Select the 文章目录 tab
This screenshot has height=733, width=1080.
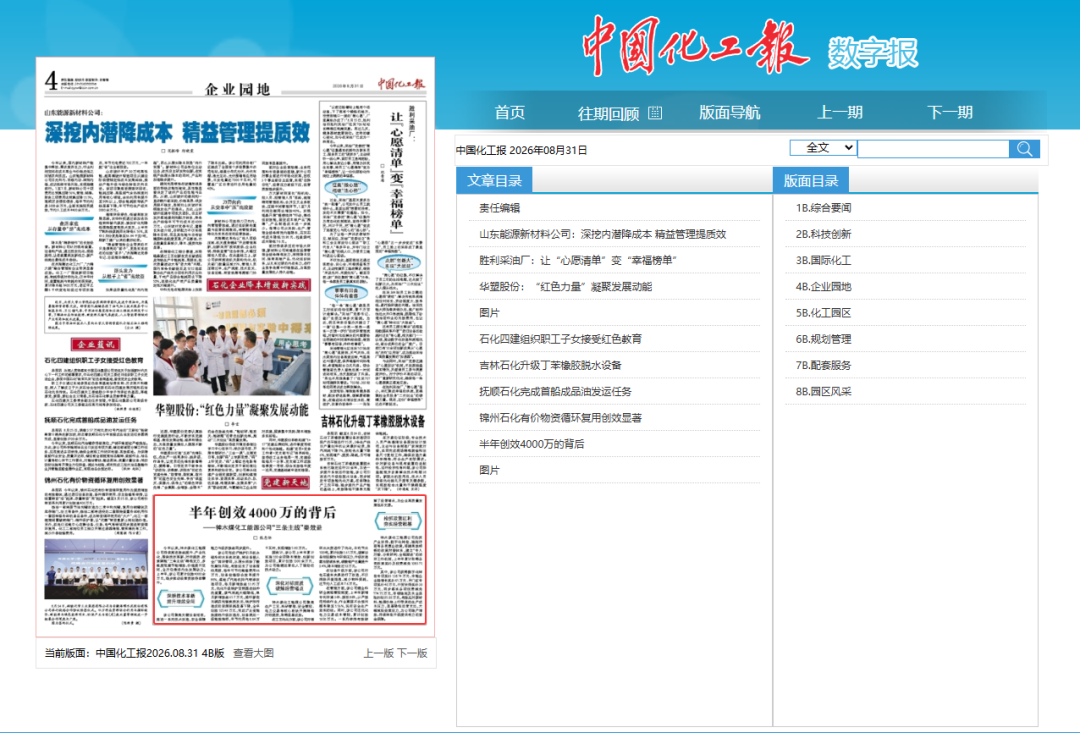point(494,180)
